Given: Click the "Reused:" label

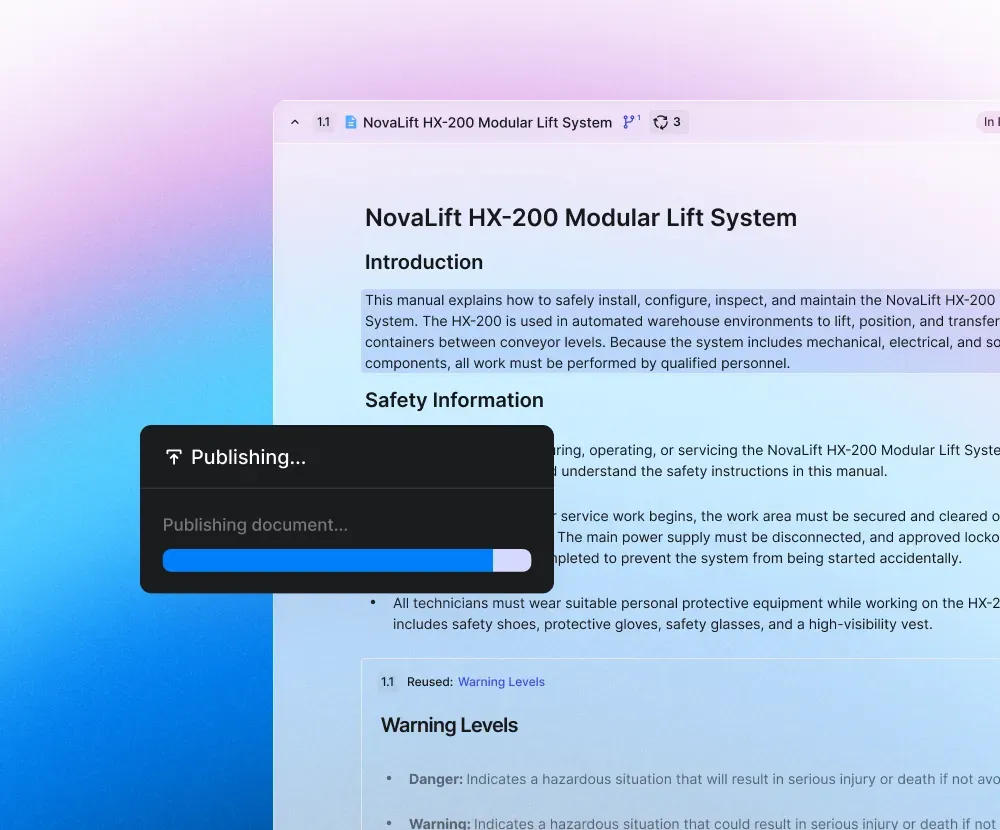Looking at the screenshot, I should tap(430, 681).
